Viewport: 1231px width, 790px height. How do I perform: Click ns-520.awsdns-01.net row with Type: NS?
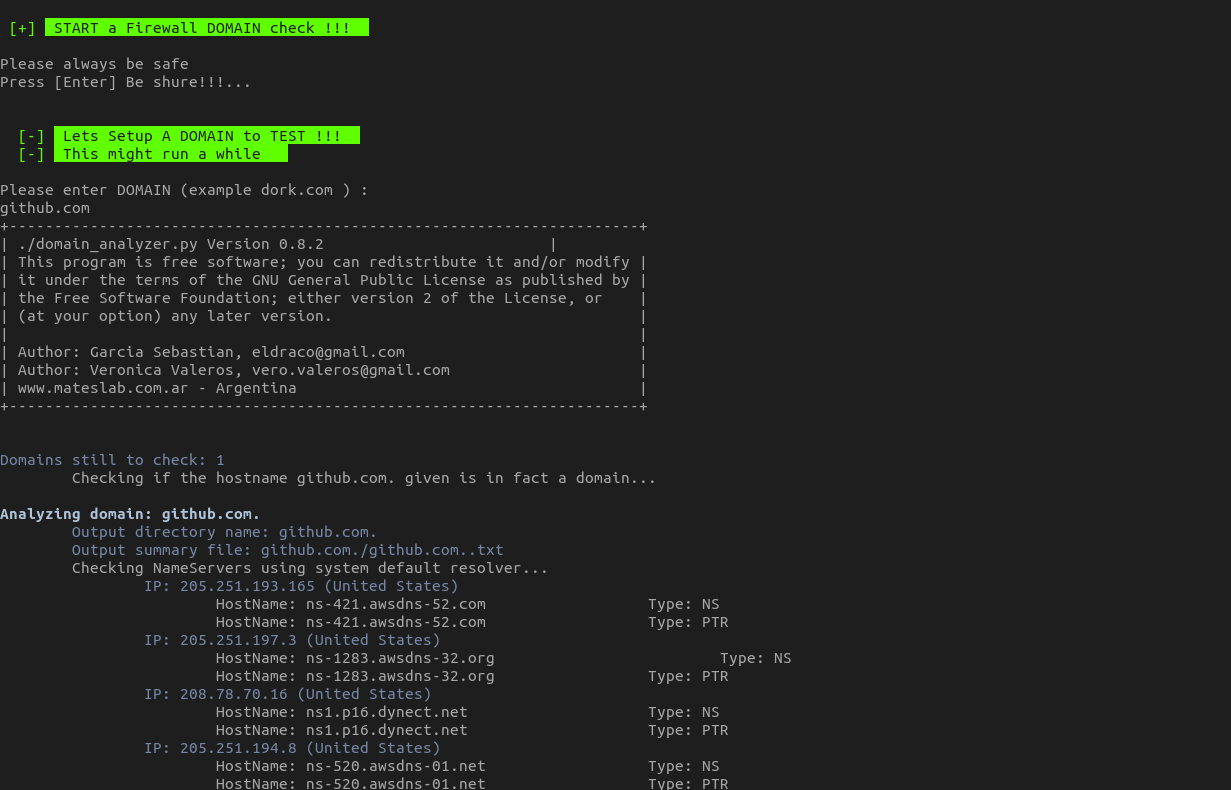click(467, 766)
